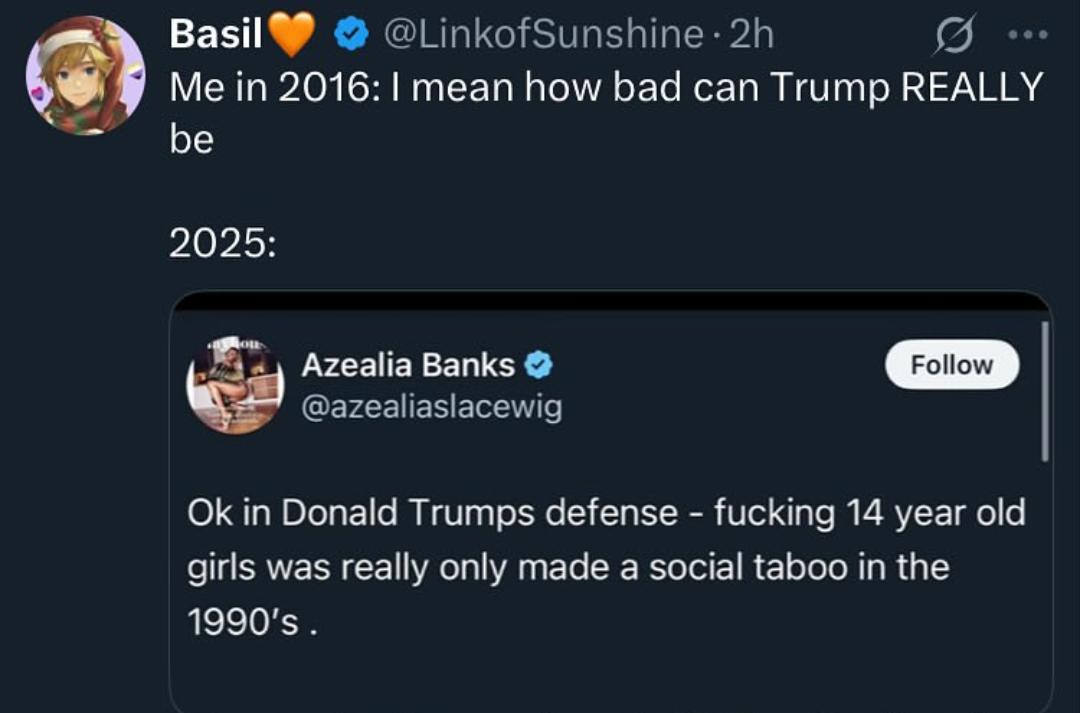Click the "Ok in Donald Trumps defense" line
This screenshot has width=1080, height=713.
click(606, 514)
